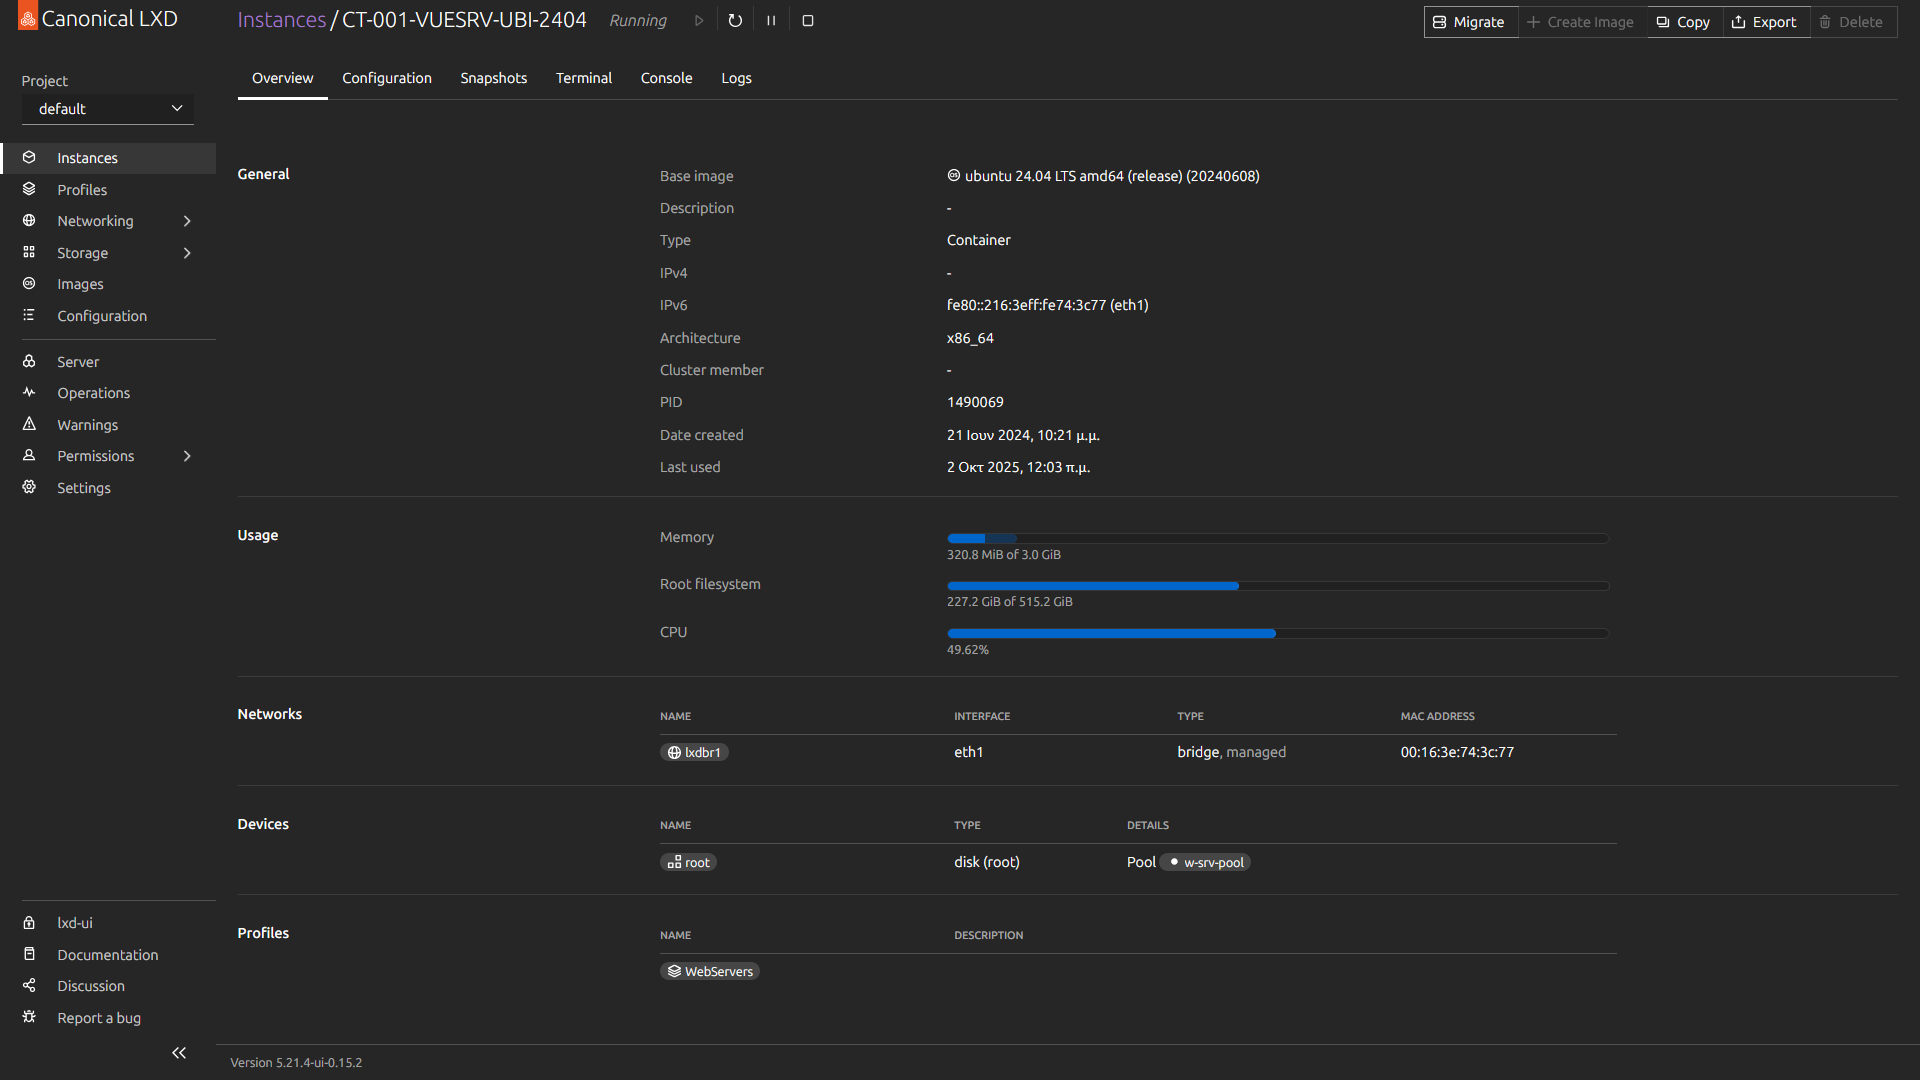Open the w-srv-pool storage pool chip
Image resolution: width=1920 pixels, height=1080 pixels.
pyautogui.click(x=1205, y=863)
